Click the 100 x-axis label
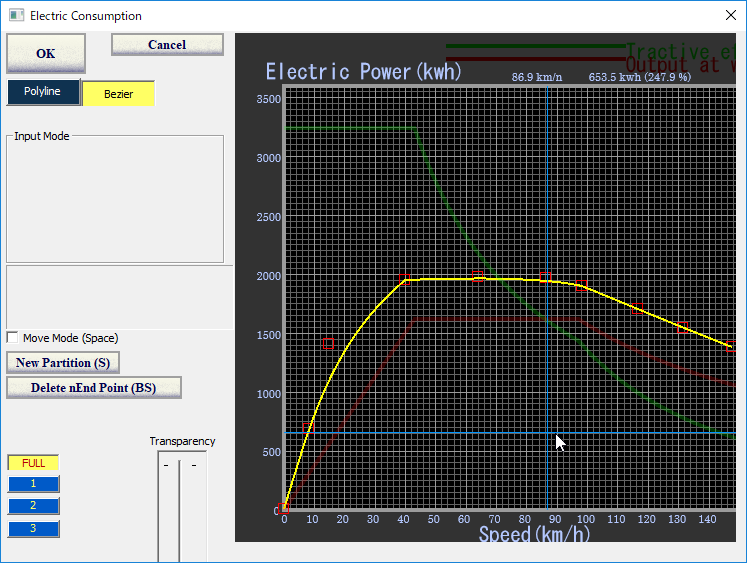 (x=586, y=519)
